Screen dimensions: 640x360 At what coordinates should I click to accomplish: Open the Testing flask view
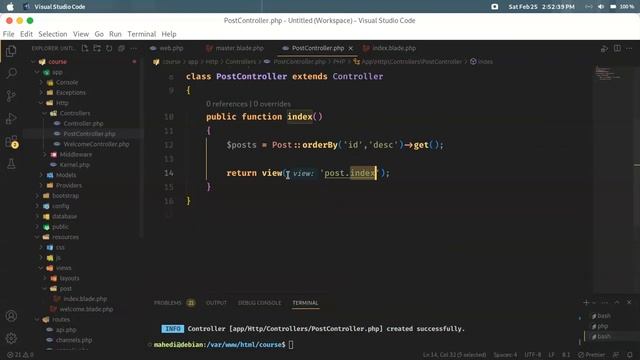[x=11, y=164]
